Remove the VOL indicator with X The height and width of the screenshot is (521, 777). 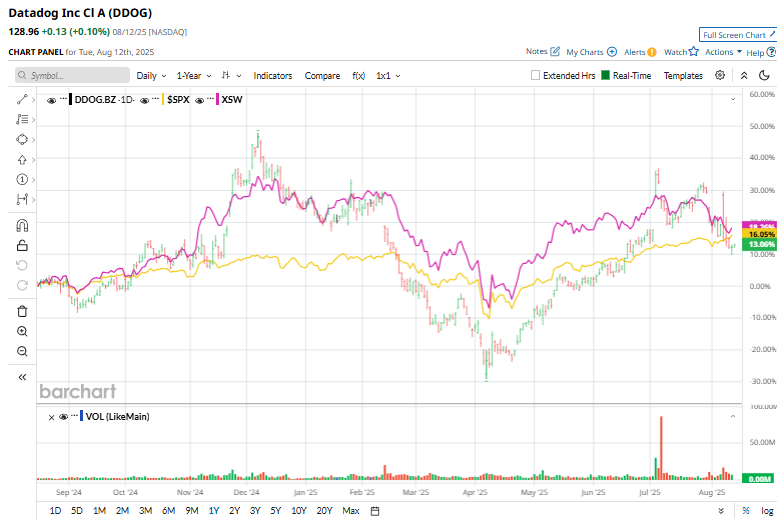[51, 417]
